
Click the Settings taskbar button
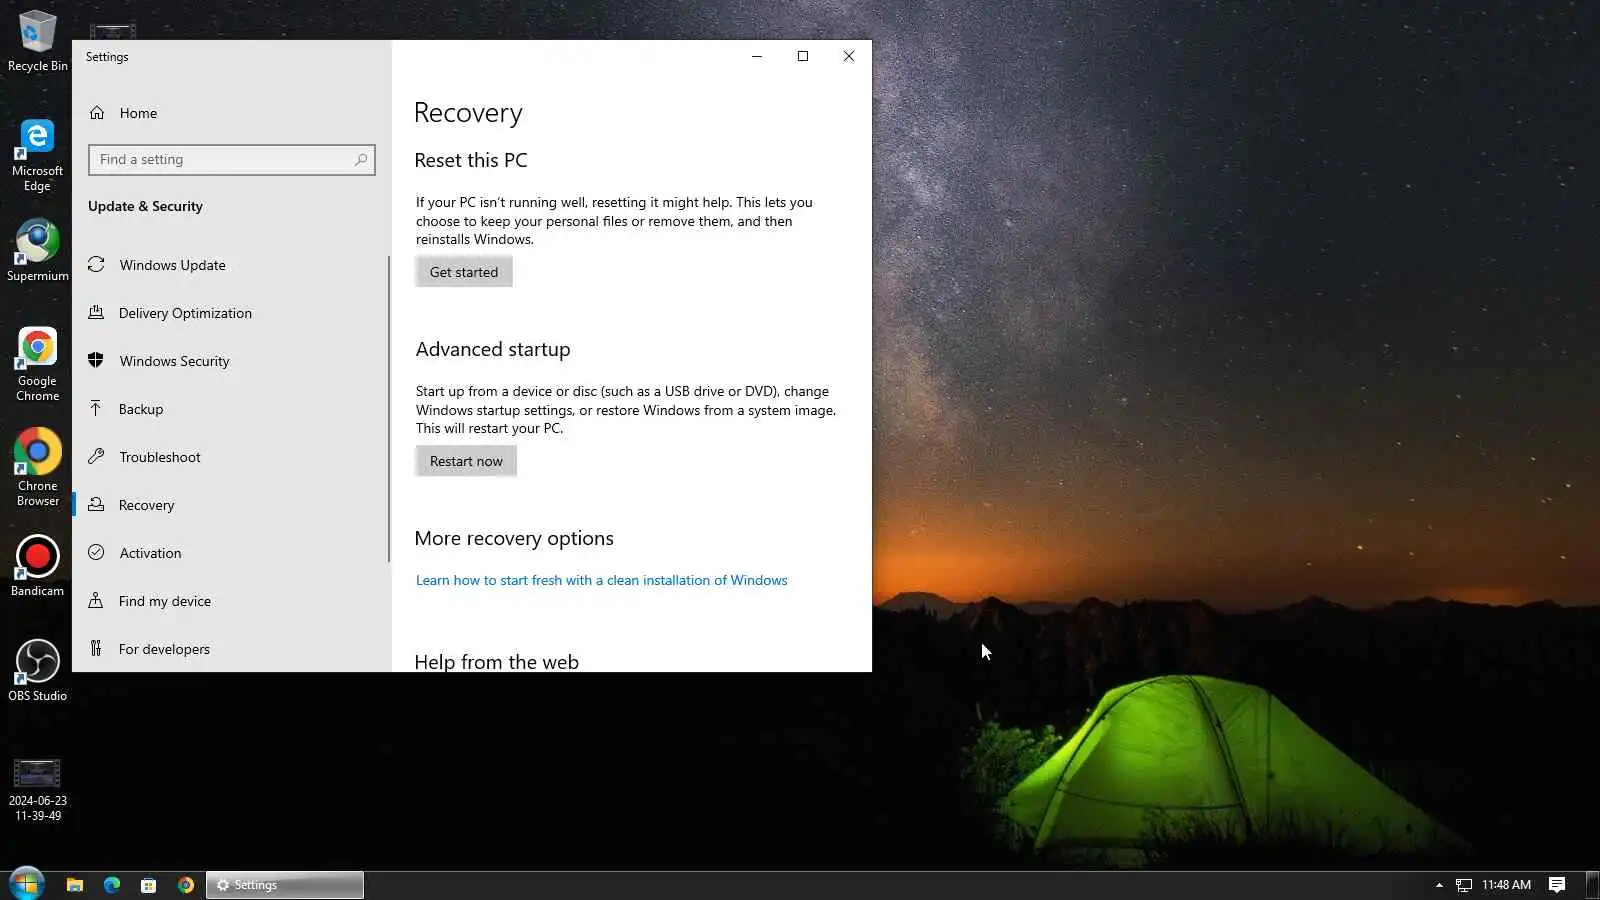[285, 885]
